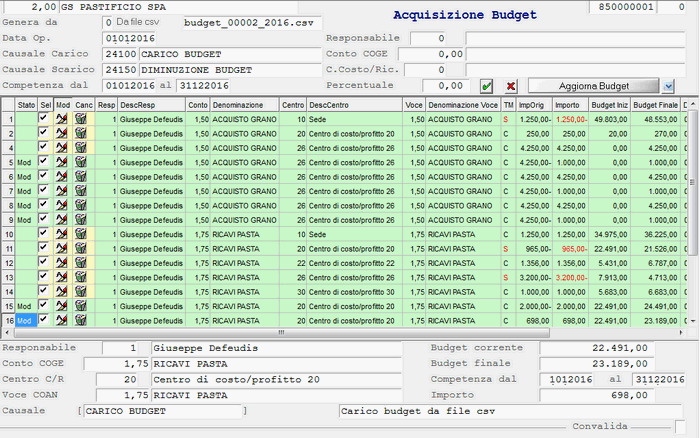The height and width of the screenshot is (438, 700).
Task: Click the Centro di costo/profitto 22 cell
Action: [352, 263]
